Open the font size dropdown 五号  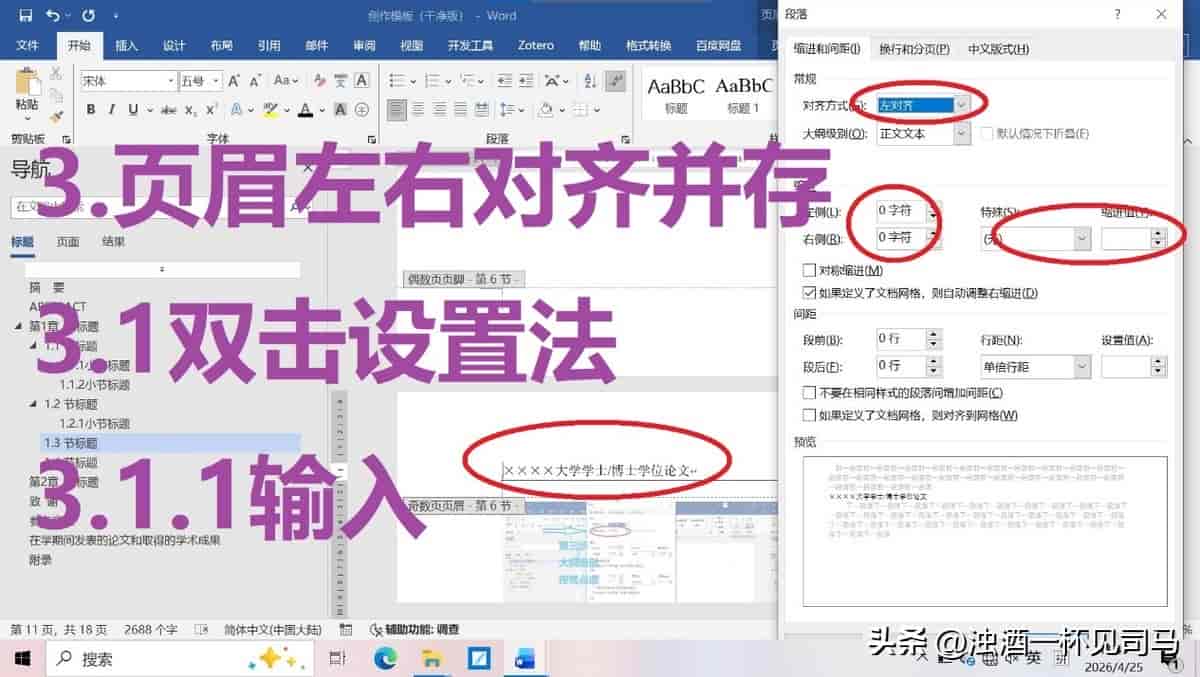tap(214, 81)
